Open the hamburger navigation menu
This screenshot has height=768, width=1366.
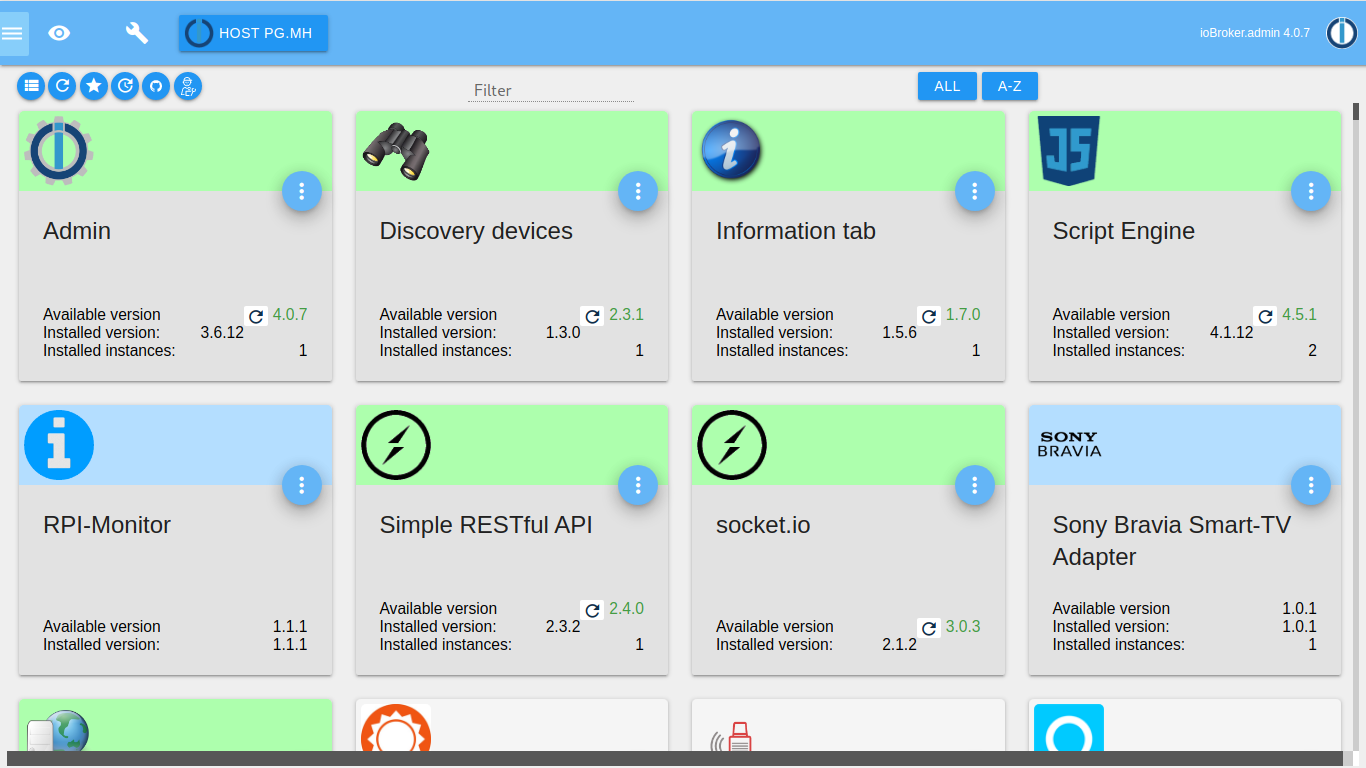(13, 33)
